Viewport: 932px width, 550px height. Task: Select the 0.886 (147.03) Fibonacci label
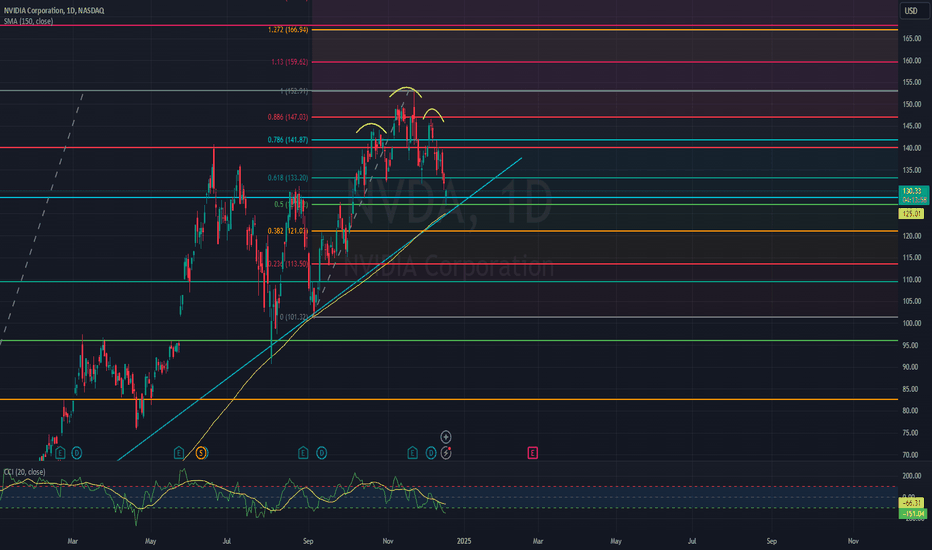pyautogui.click(x=288, y=117)
